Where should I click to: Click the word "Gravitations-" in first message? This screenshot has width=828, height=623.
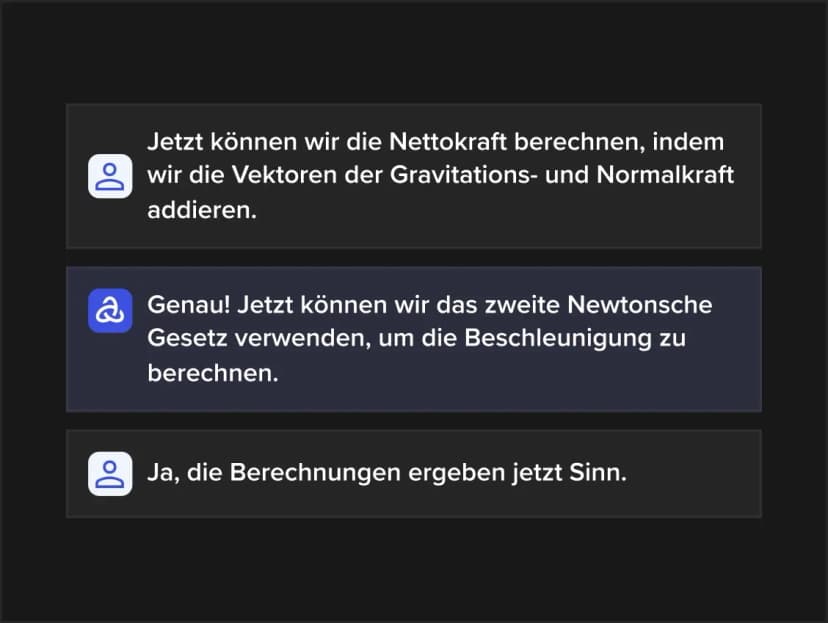464,175
